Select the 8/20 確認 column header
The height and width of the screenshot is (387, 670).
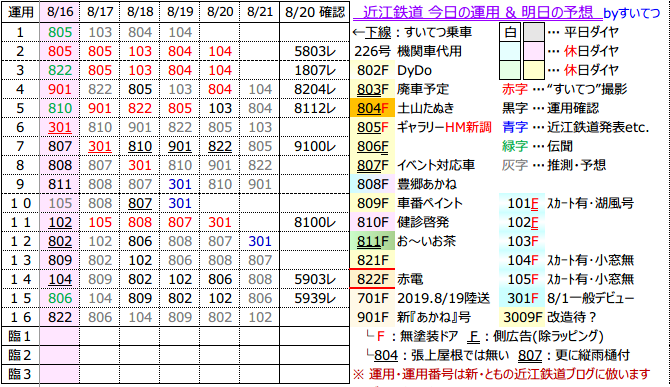point(315,12)
